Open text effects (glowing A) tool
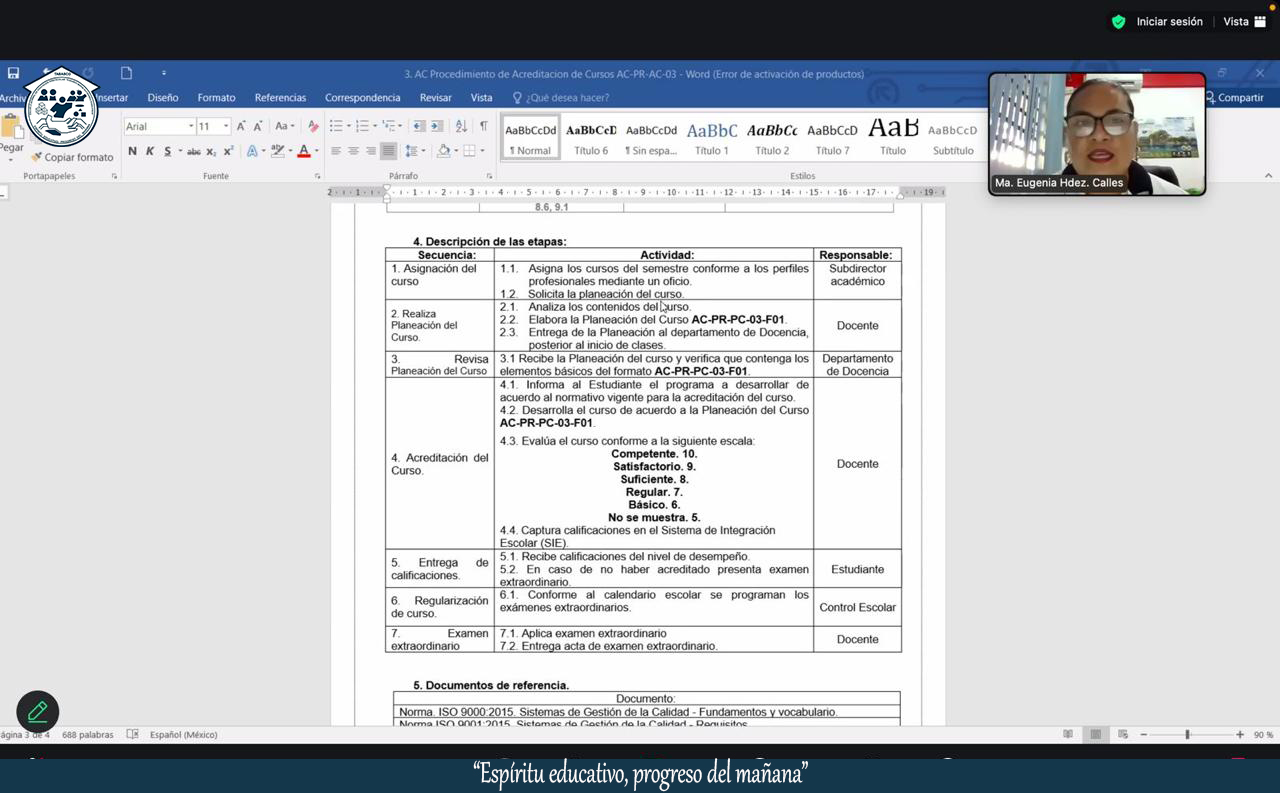This screenshot has width=1280, height=793. [251, 151]
